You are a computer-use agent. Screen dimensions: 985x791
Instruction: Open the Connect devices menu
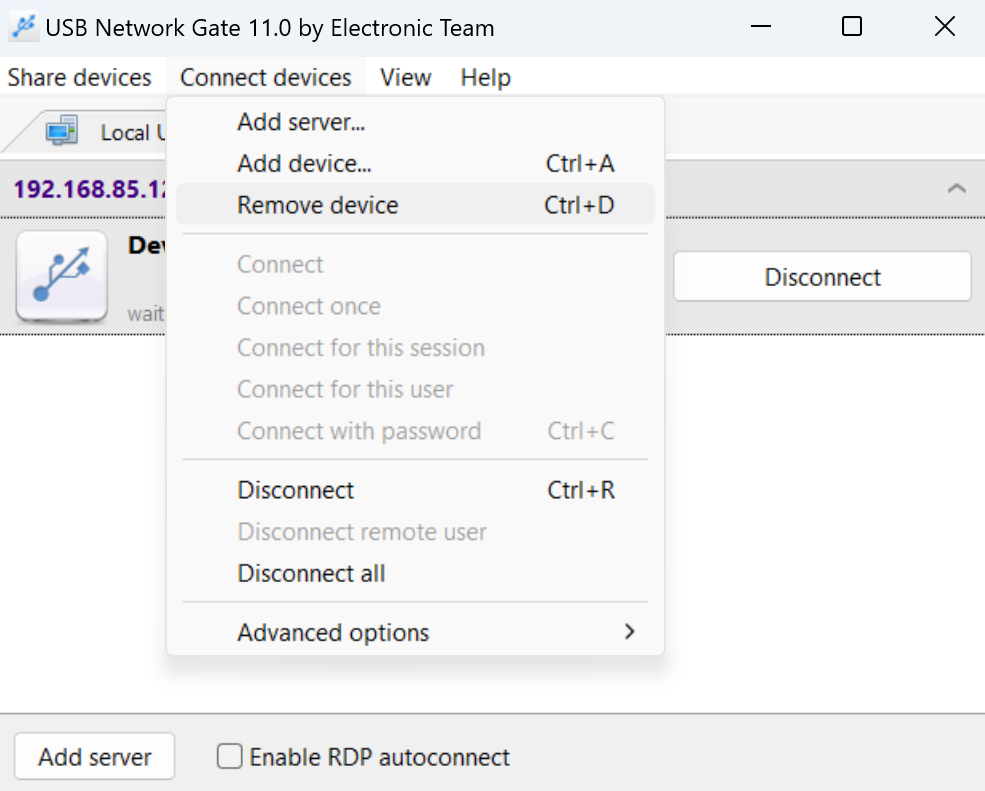(x=265, y=77)
